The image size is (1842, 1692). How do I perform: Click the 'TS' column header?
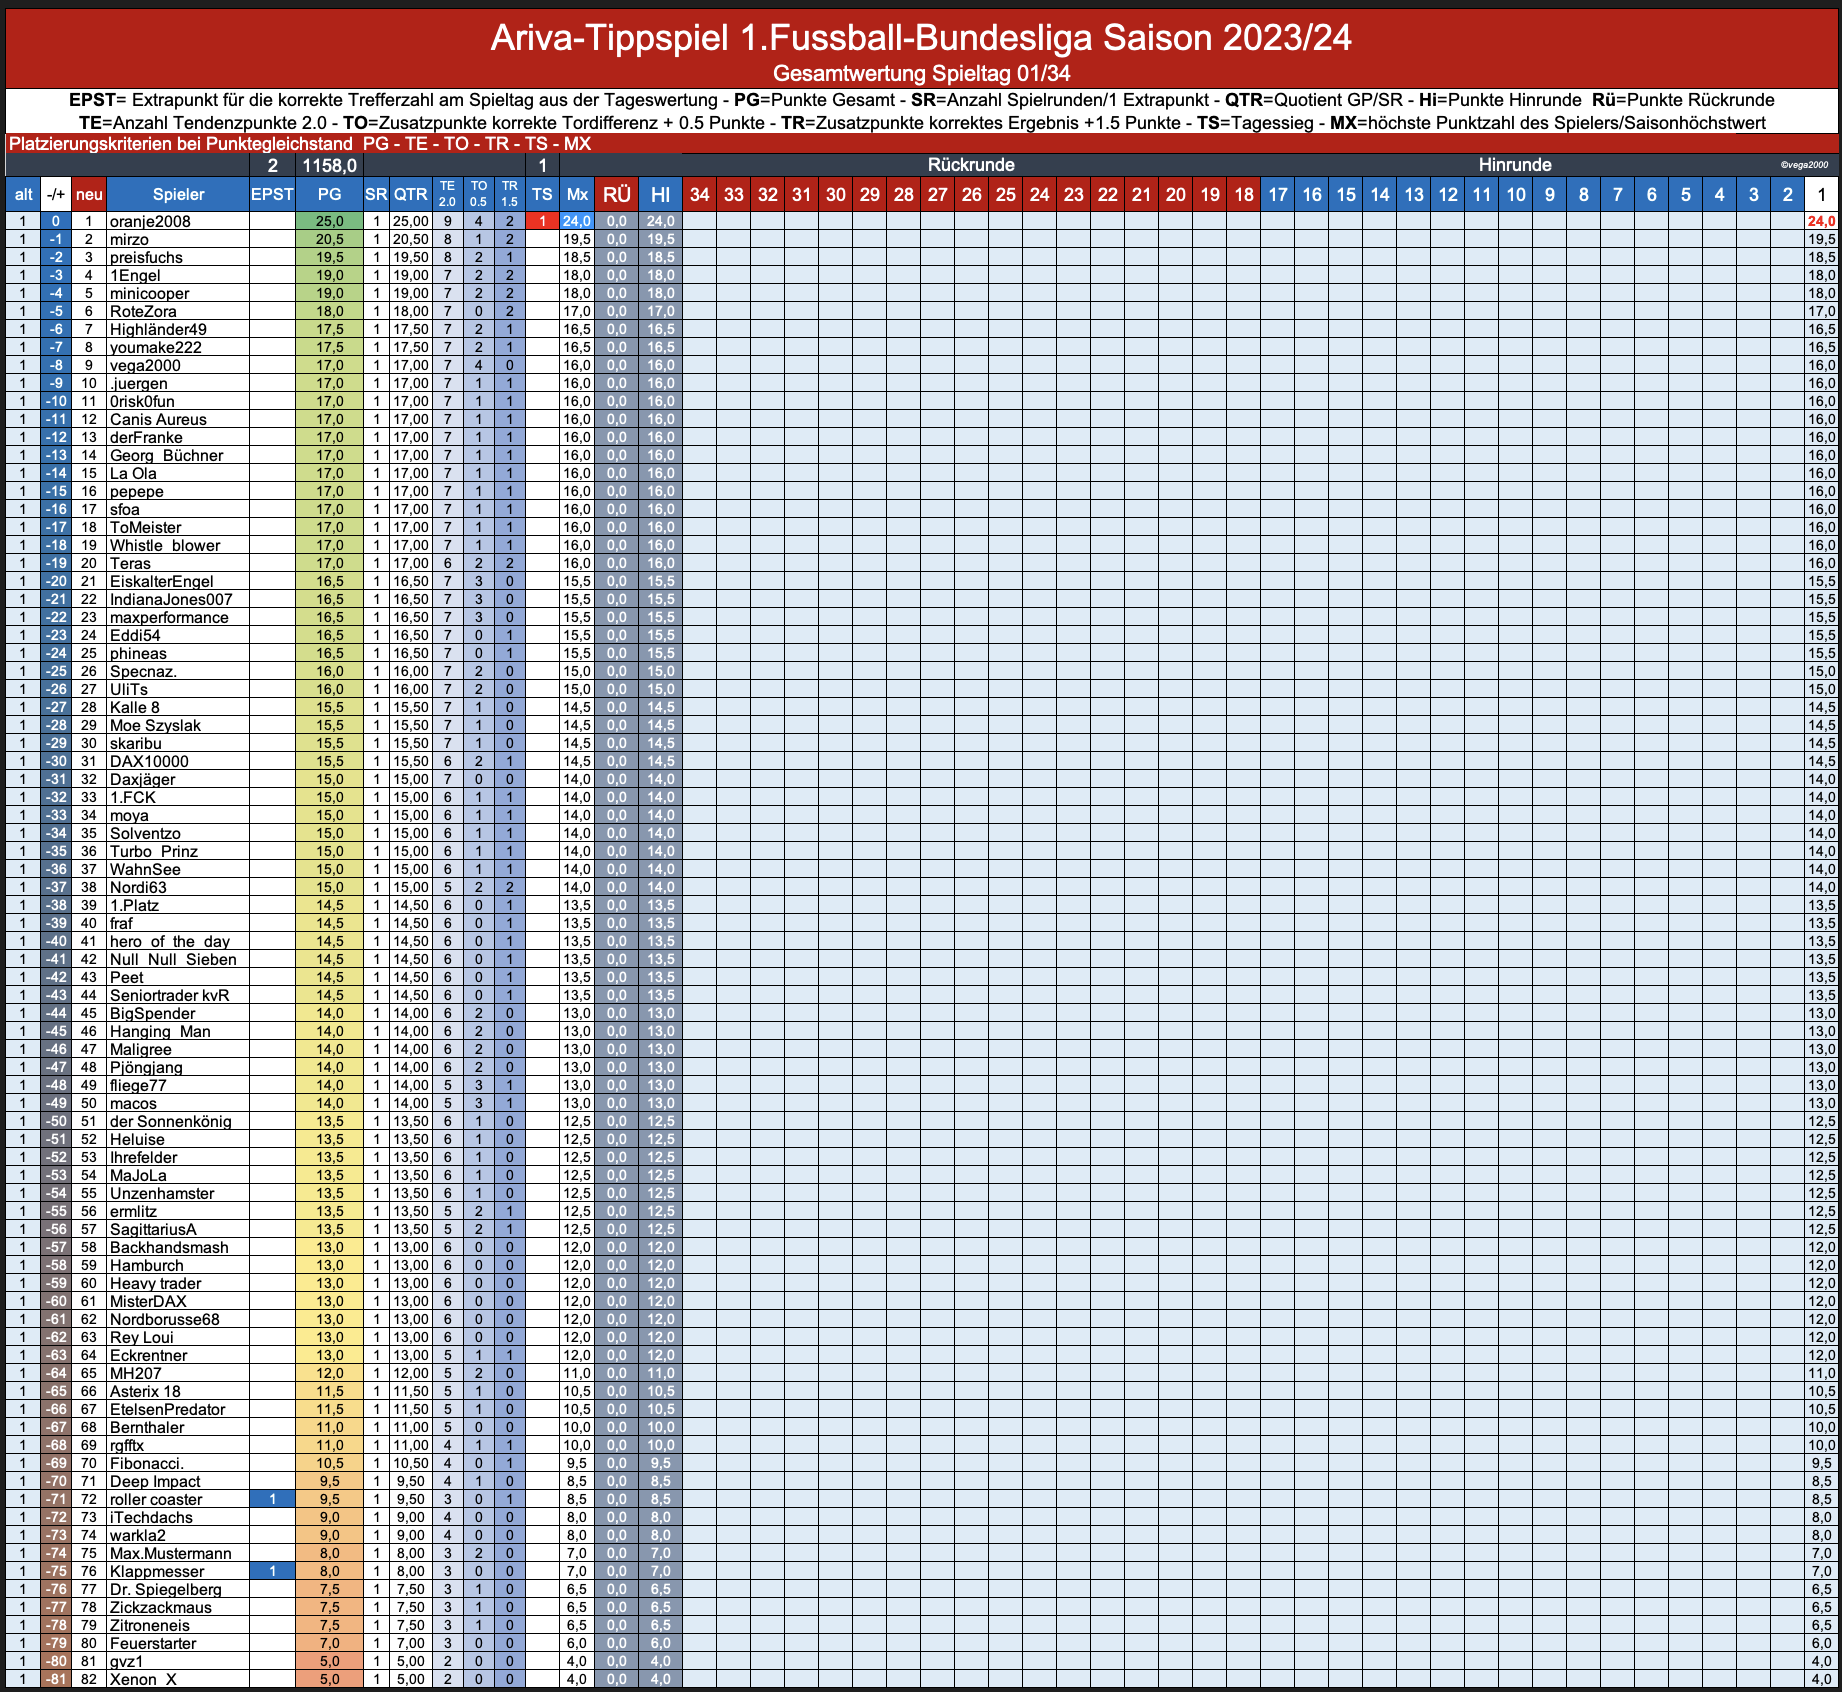pyautogui.click(x=542, y=194)
